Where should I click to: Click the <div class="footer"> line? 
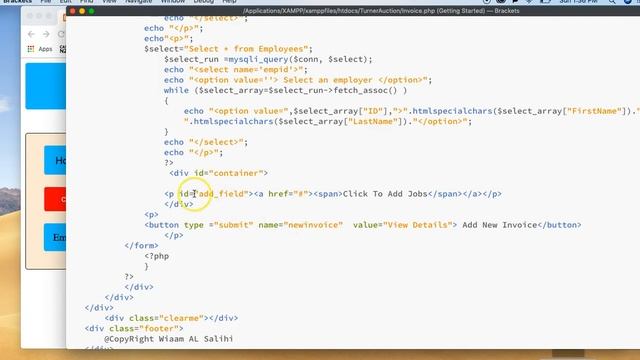(134, 329)
